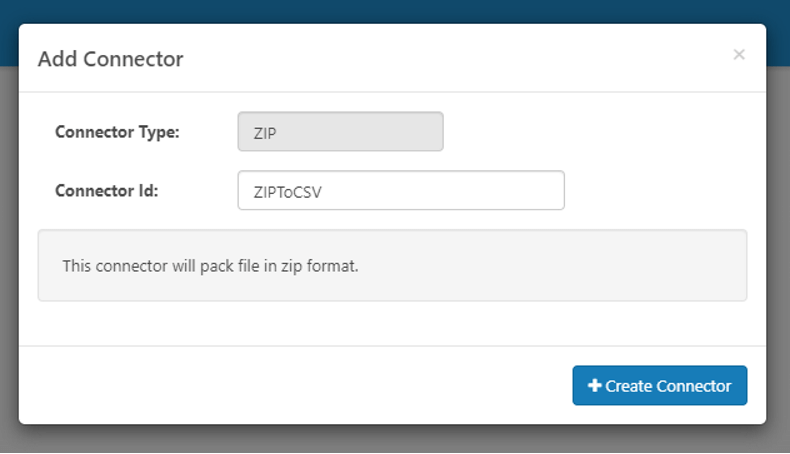Click the "Add Connector" dialog title
The image size is (790, 454).
[x=110, y=59]
